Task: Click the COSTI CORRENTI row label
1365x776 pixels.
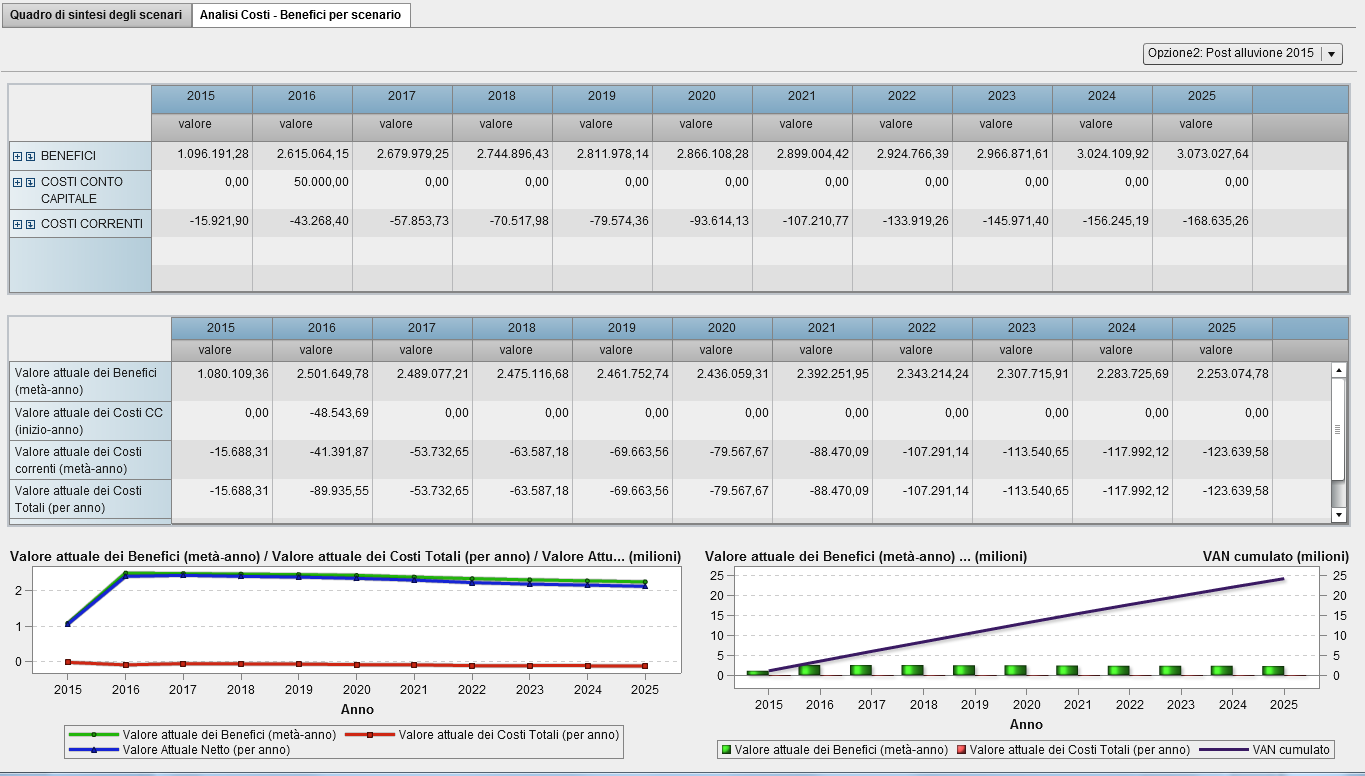Action: (x=92, y=224)
